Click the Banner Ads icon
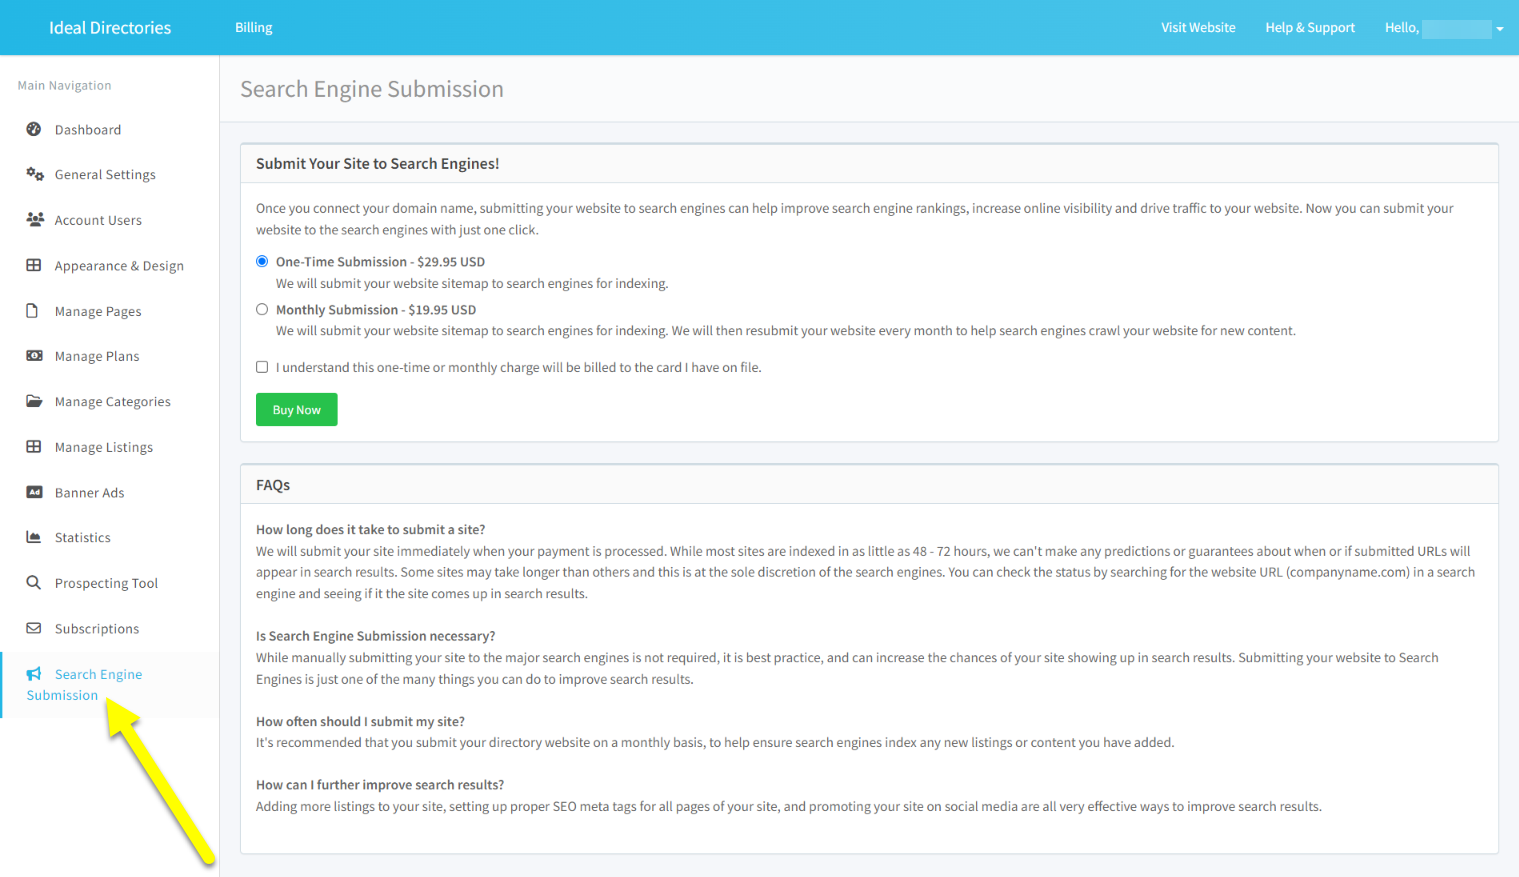This screenshot has width=1519, height=877. point(34,492)
